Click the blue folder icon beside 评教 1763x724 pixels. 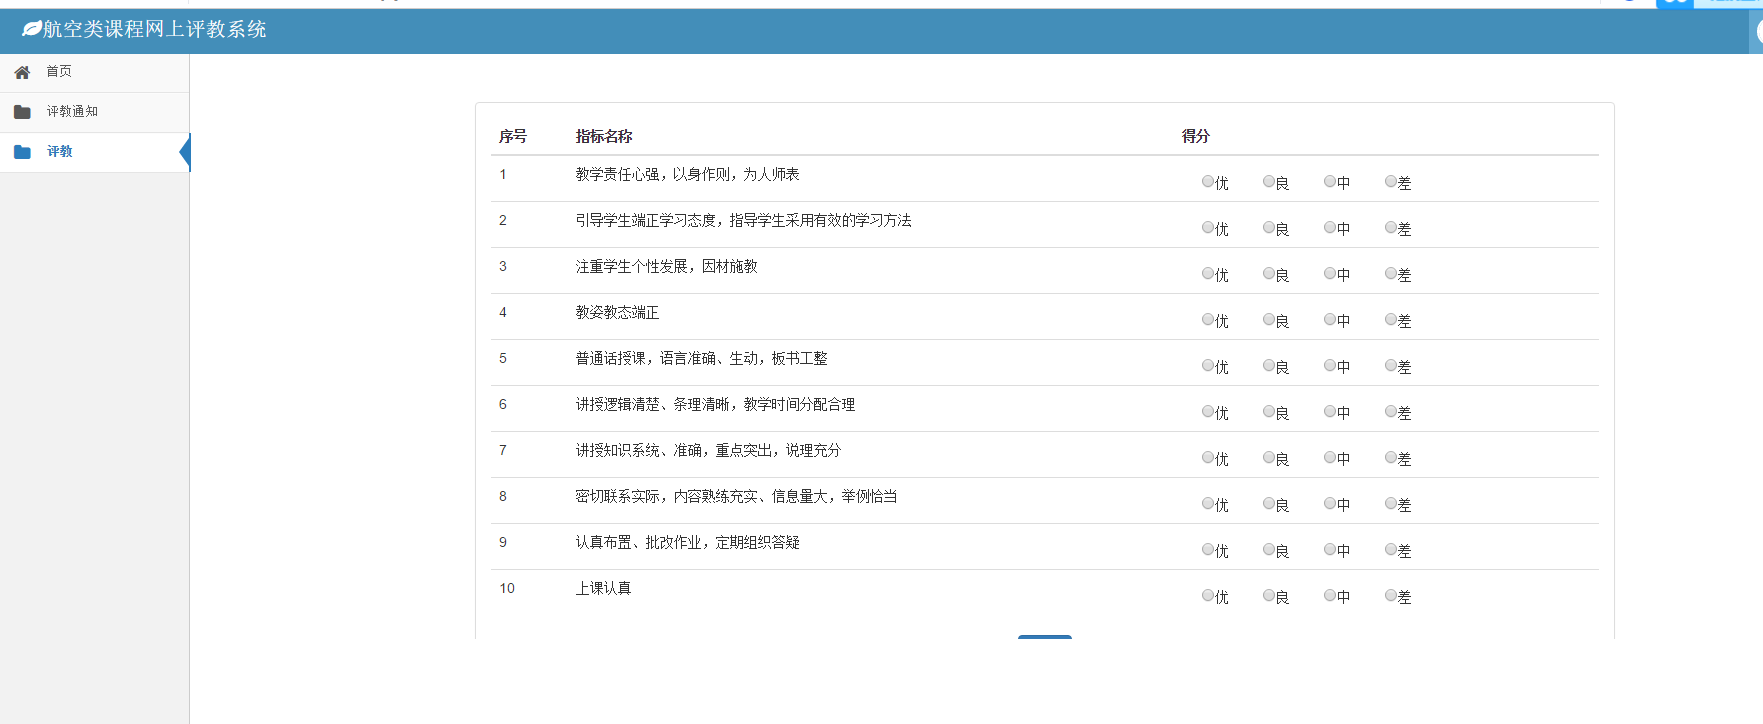[x=22, y=152]
